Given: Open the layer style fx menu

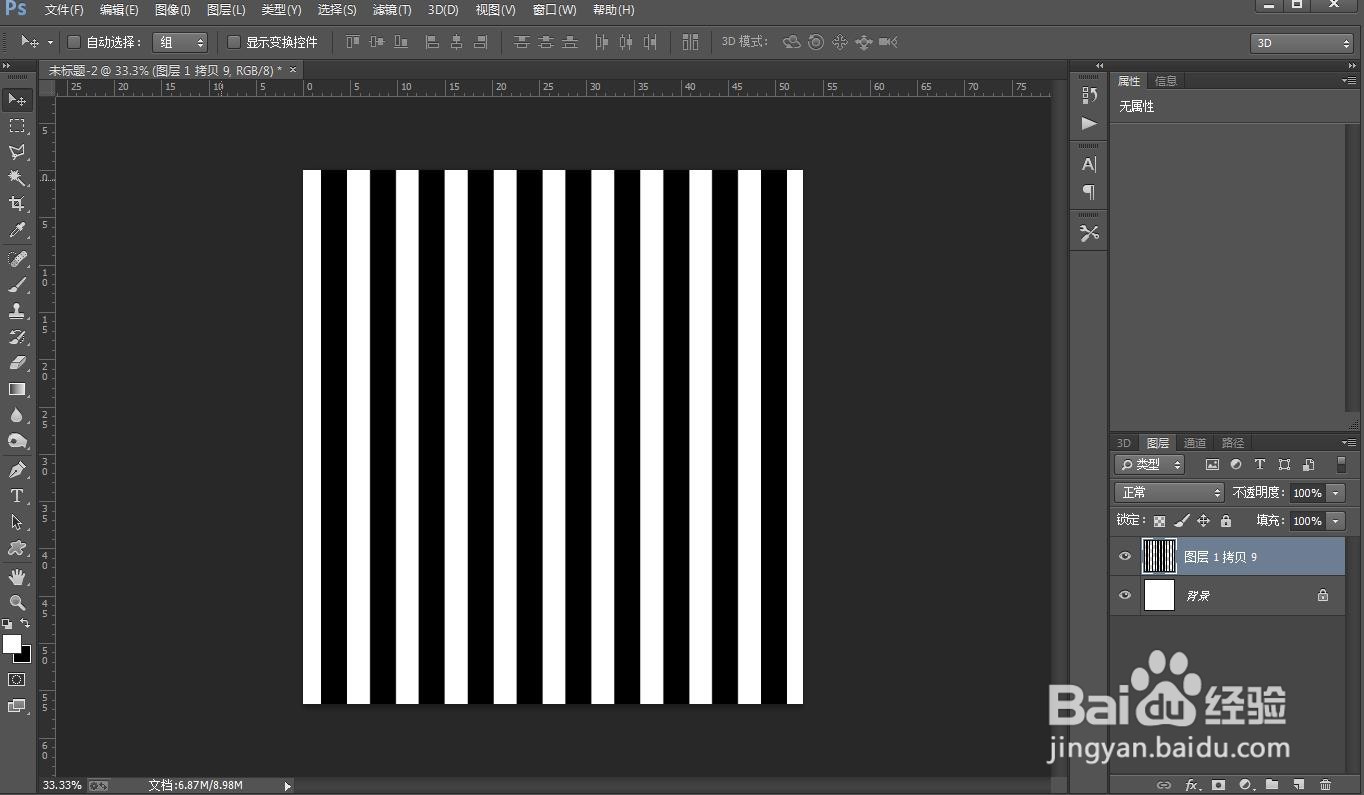Looking at the screenshot, I should pos(1192,785).
